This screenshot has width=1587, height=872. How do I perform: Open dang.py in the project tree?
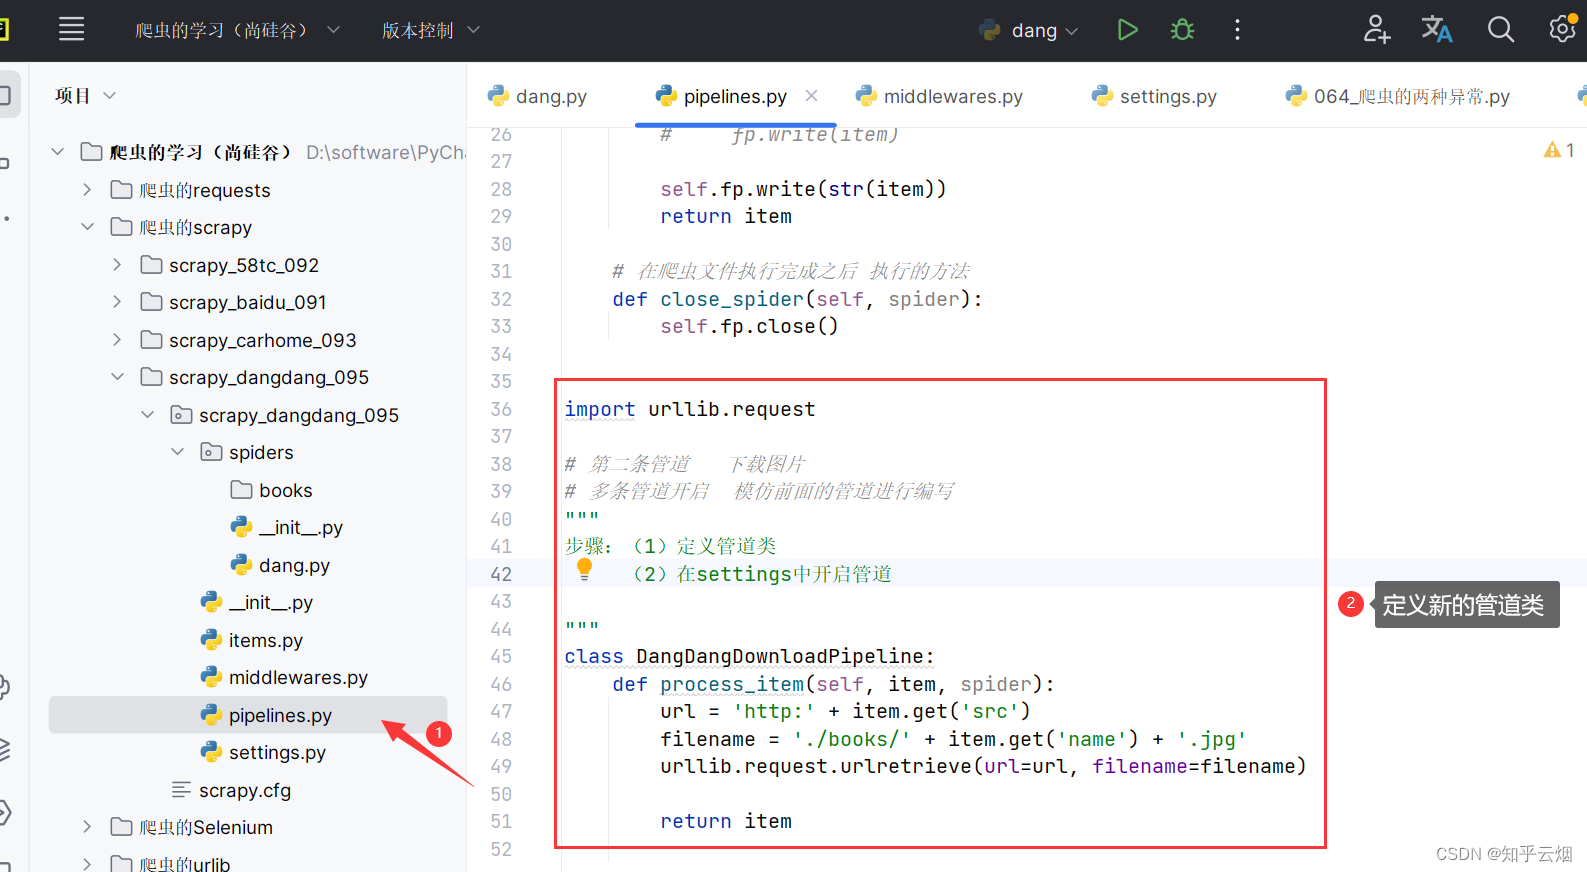(280, 565)
